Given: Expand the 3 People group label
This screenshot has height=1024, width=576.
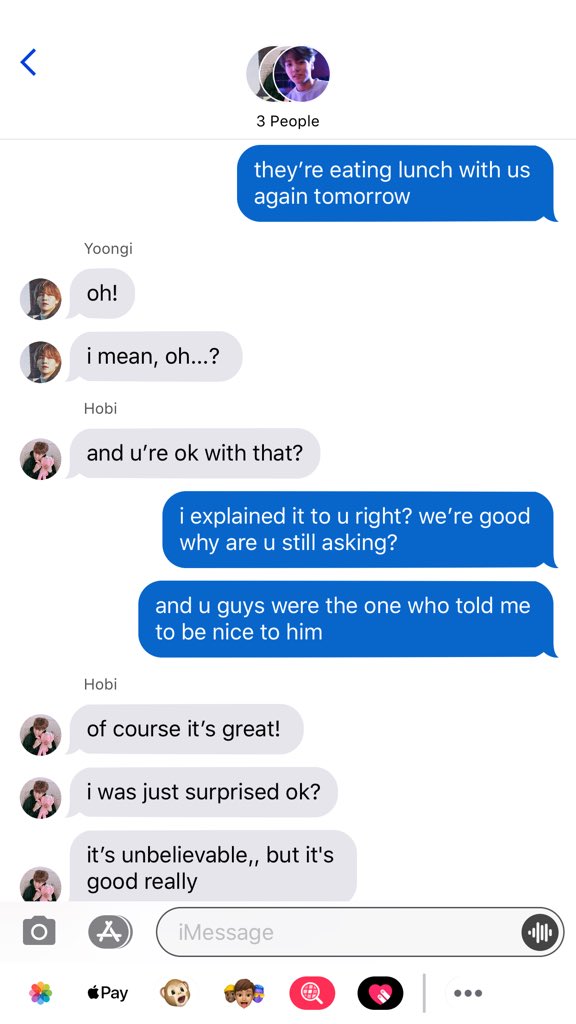Looking at the screenshot, I should pos(288,121).
